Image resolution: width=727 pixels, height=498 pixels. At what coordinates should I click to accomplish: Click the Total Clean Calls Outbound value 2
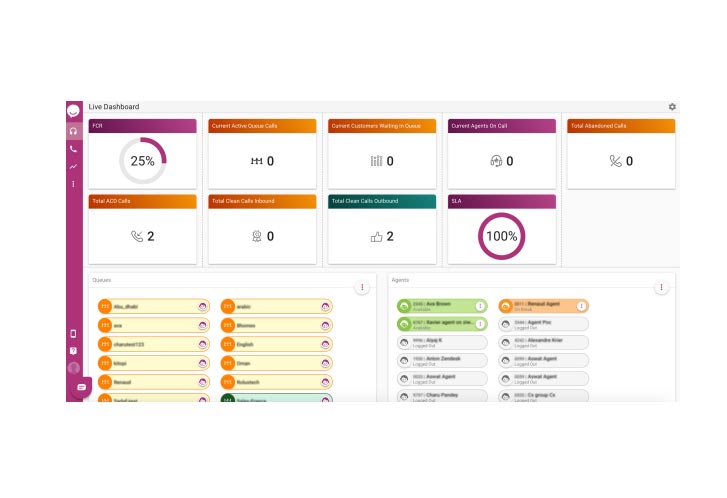tap(390, 236)
